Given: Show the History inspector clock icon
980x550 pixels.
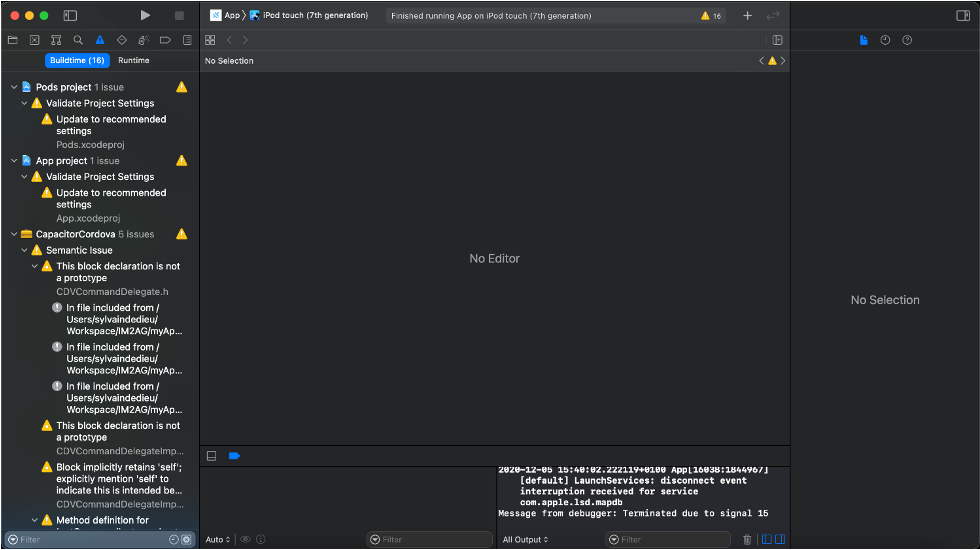Looking at the screenshot, I should click(x=885, y=40).
